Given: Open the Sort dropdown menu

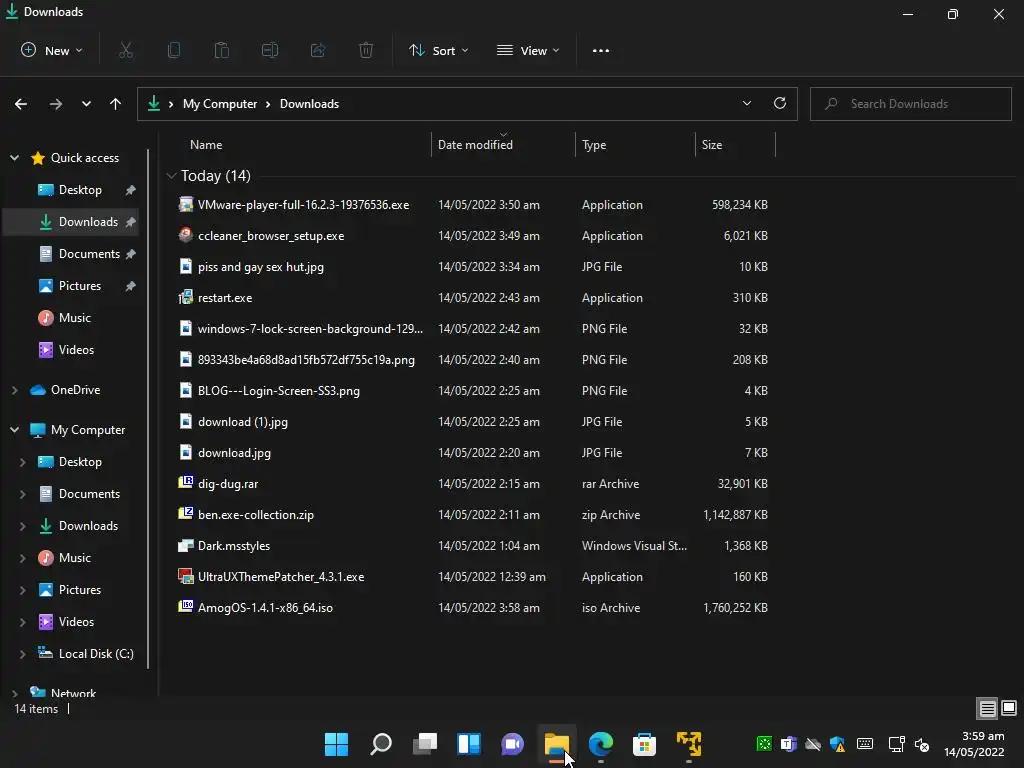Looking at the screenshot, I should 438,50.
